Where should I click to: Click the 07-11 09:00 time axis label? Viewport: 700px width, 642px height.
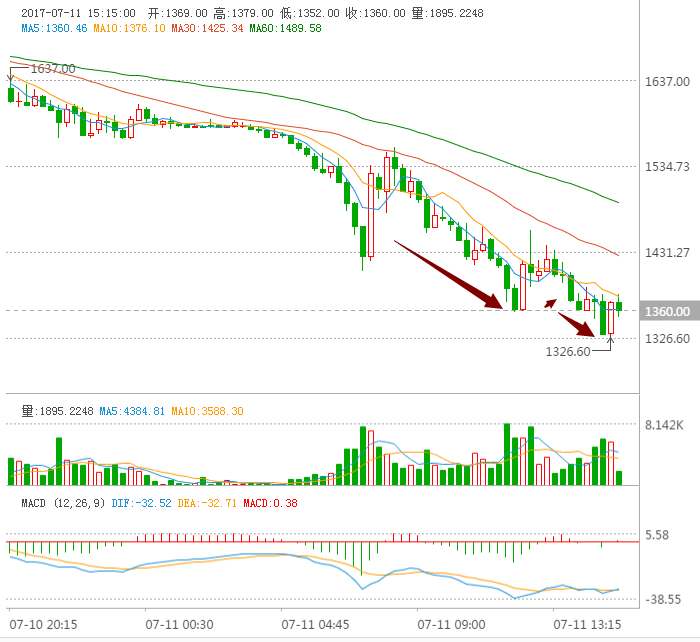(451, 625)
